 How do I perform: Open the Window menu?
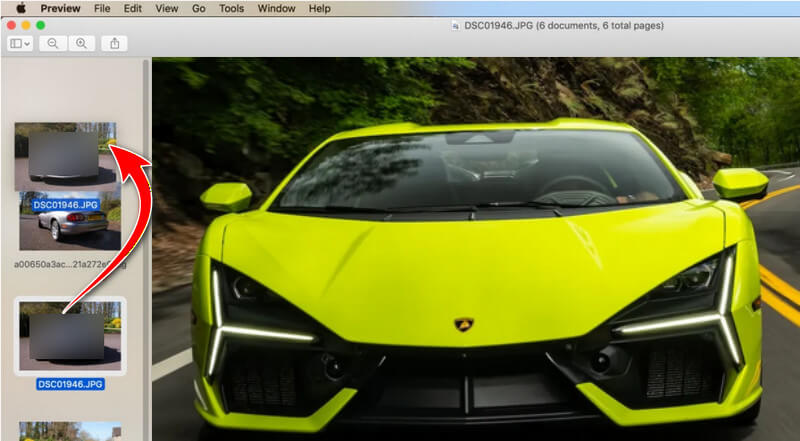point(276,8)
